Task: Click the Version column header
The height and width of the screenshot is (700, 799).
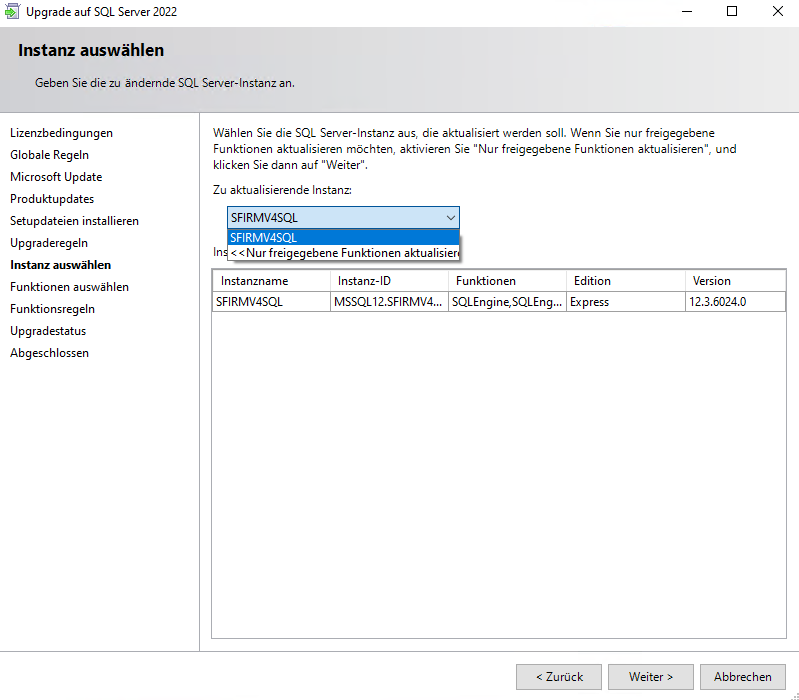Action: pos(735,281)
